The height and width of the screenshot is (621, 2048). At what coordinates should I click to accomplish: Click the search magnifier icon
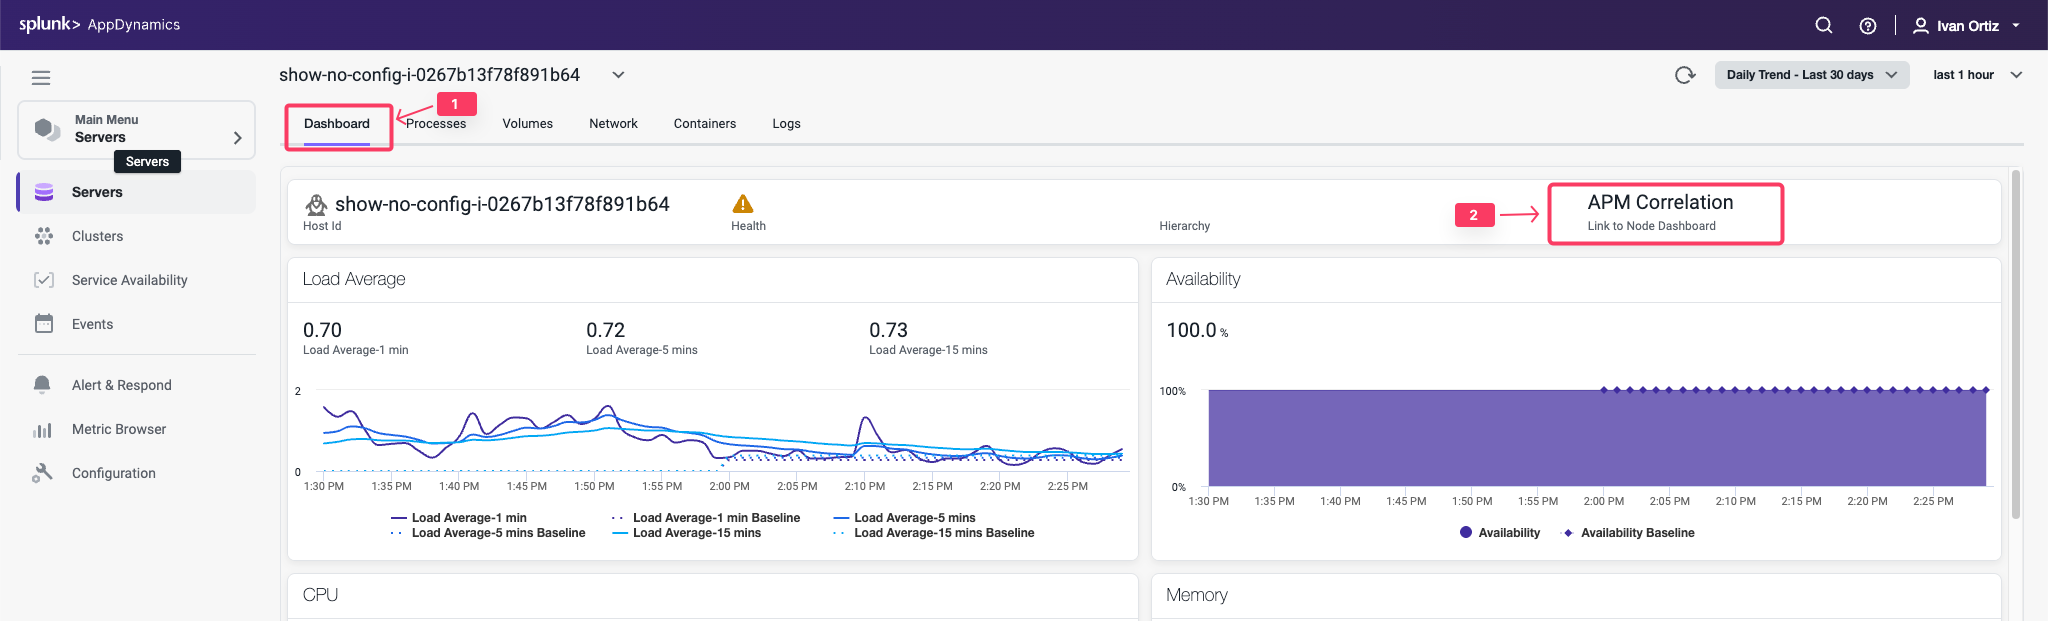[1823, 25]
